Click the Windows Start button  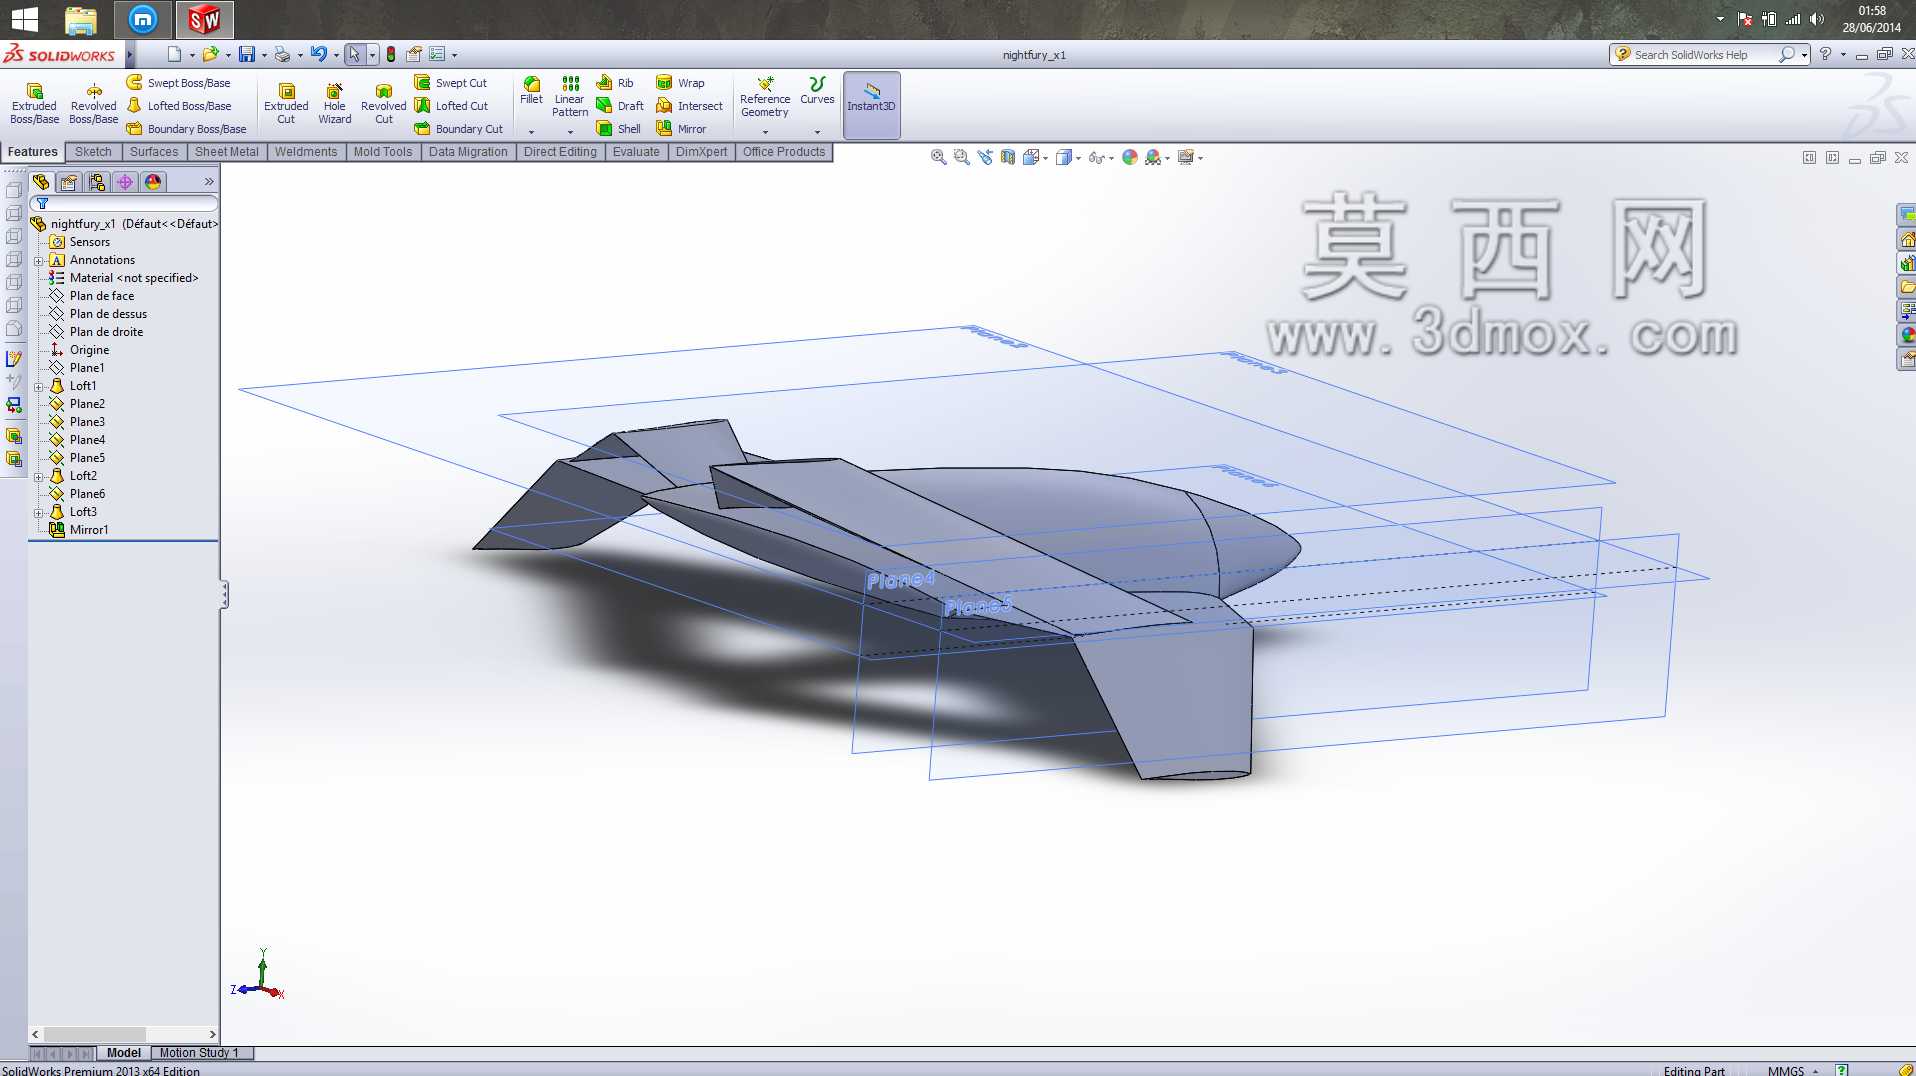24,19
